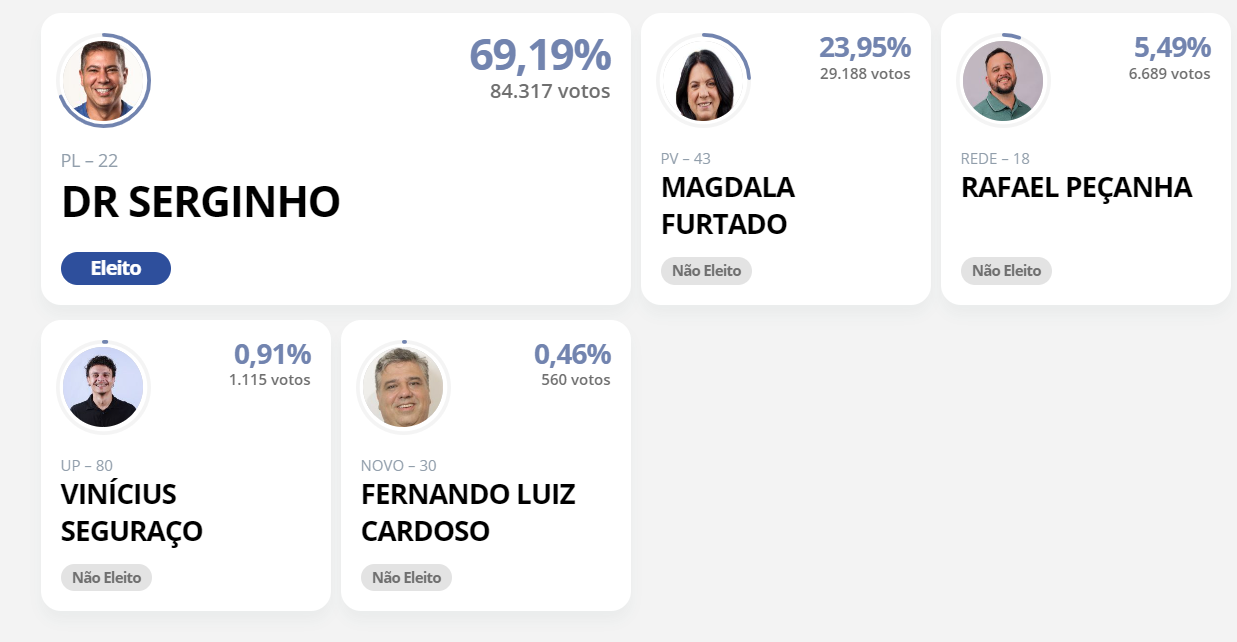Click the NOVO – 30 party label
The width and height of the screenshot is (1237, 642).
tap(399, 466)
